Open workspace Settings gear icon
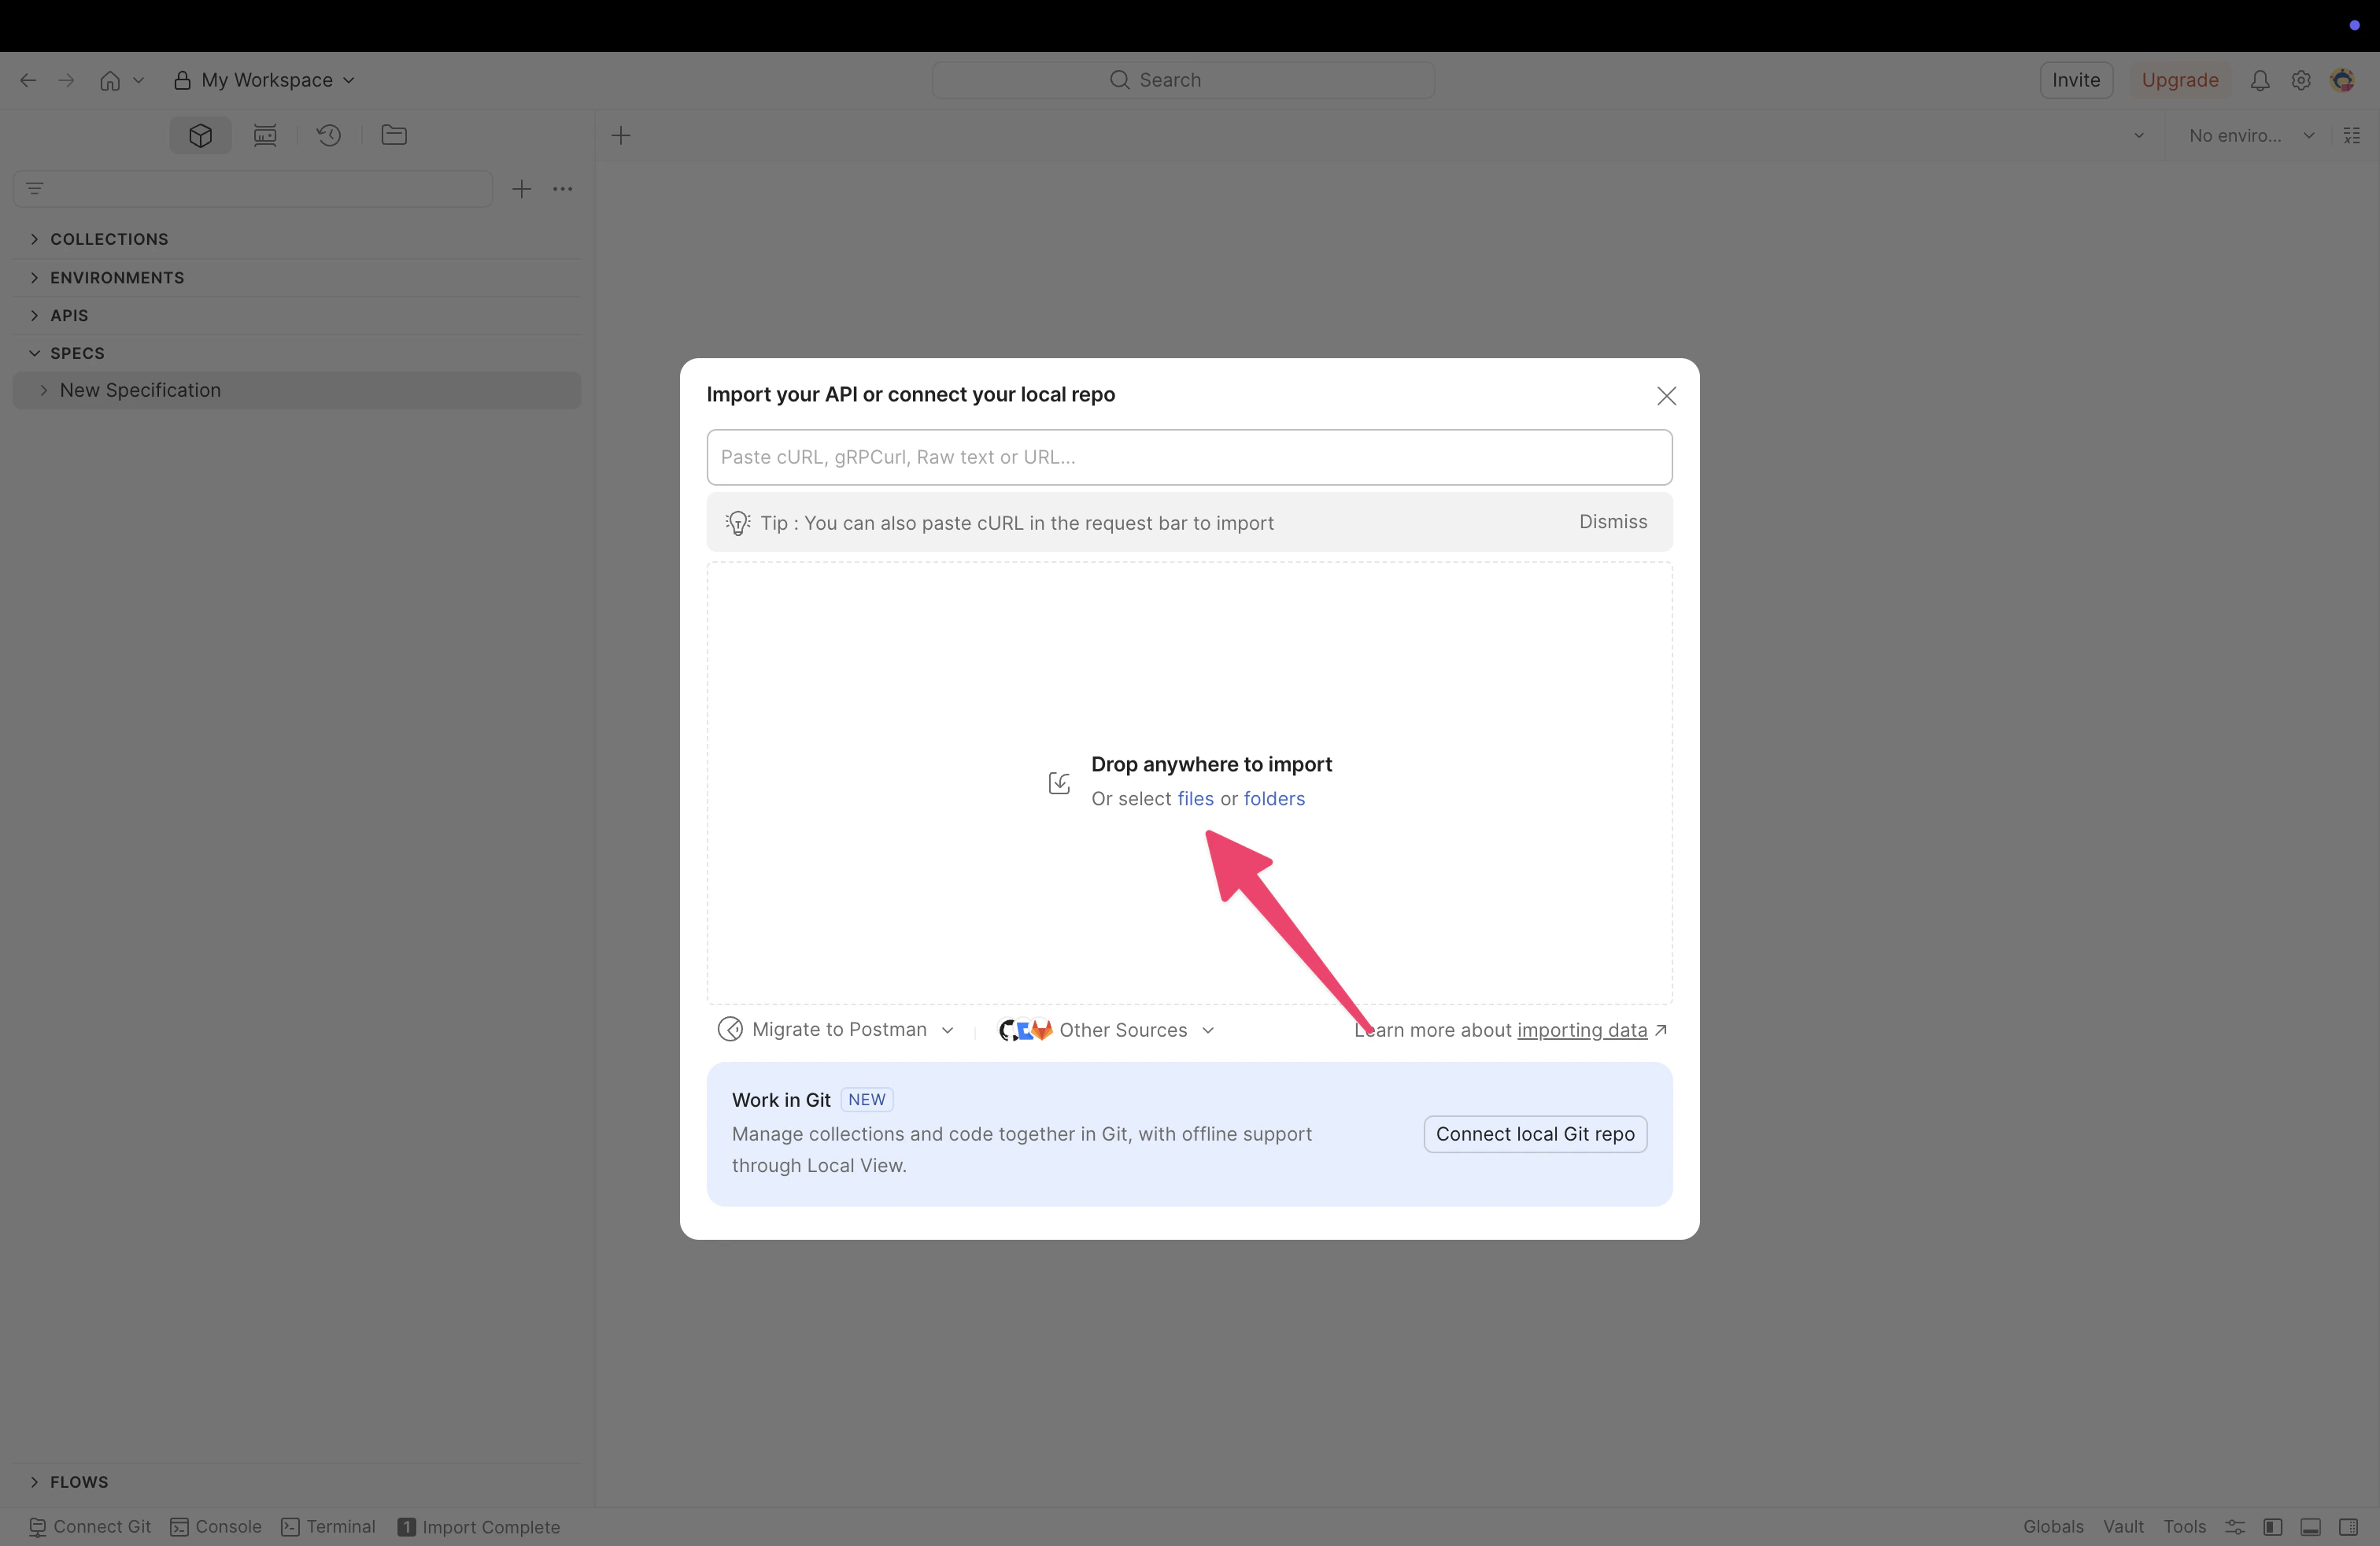2380x1546 pixels. 2301,79
